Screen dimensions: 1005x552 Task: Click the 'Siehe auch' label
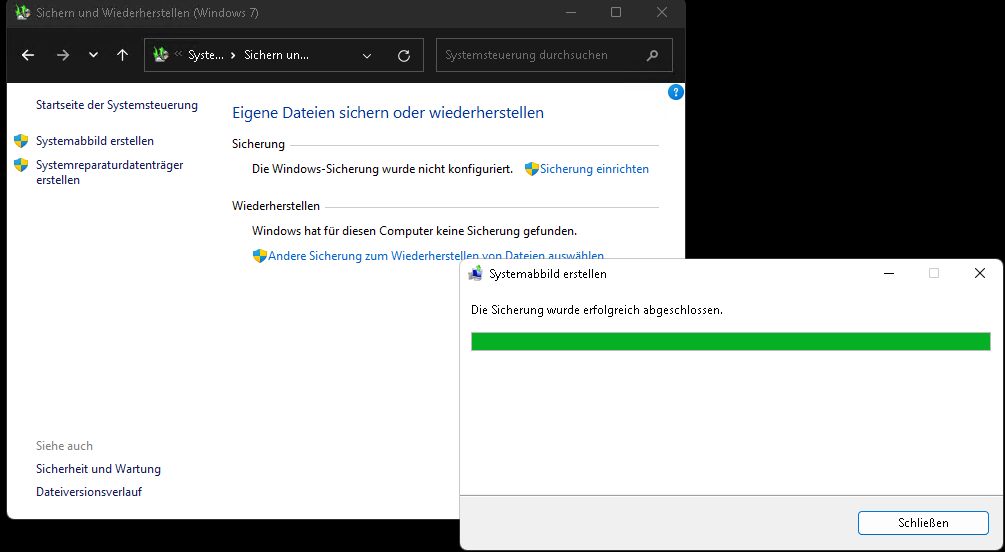(x=64, y=446)
